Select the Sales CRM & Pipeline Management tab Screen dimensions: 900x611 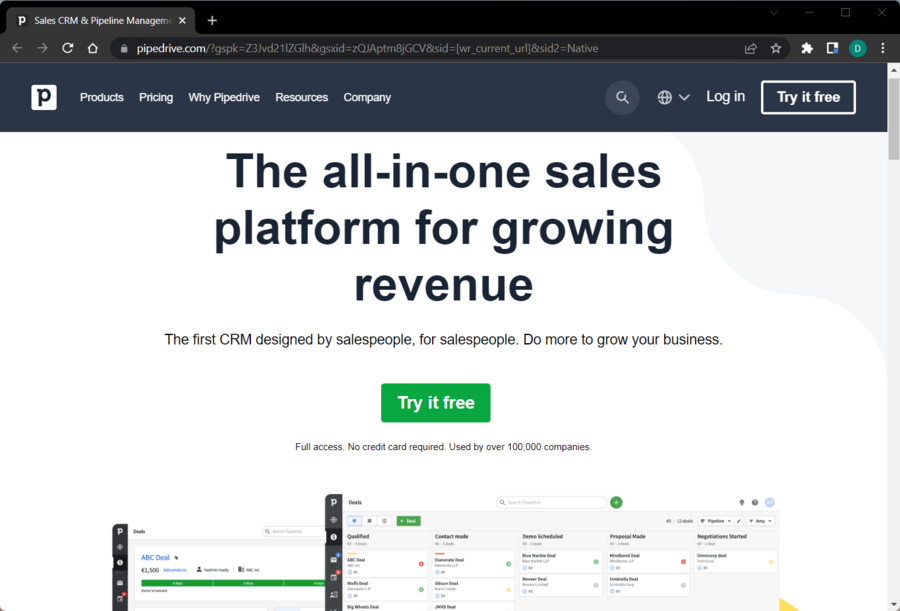pos(102,21)
